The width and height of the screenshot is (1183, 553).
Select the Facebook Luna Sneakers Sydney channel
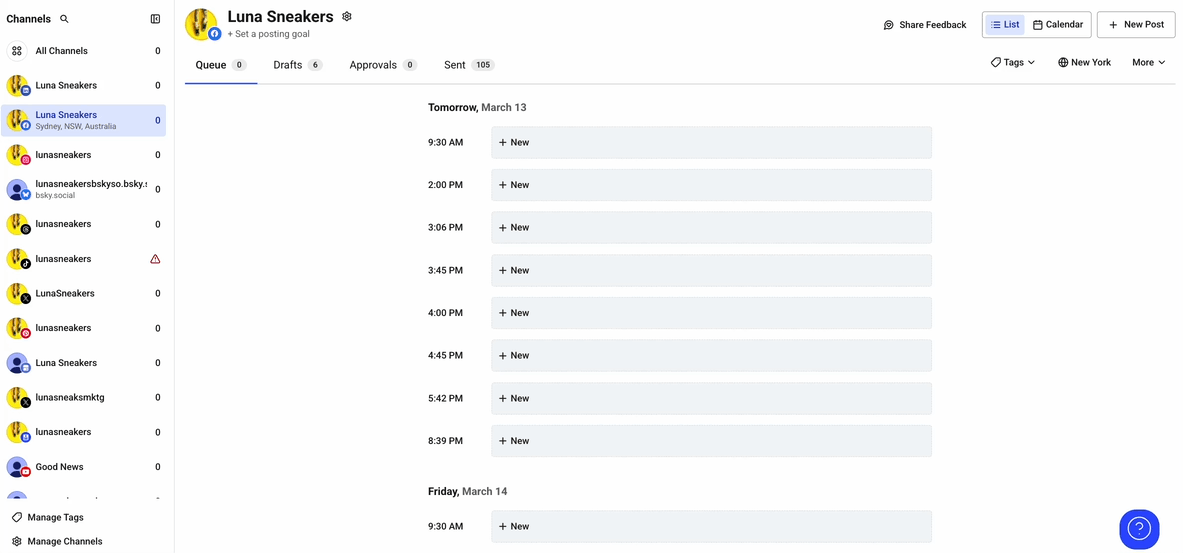point(83,121)
